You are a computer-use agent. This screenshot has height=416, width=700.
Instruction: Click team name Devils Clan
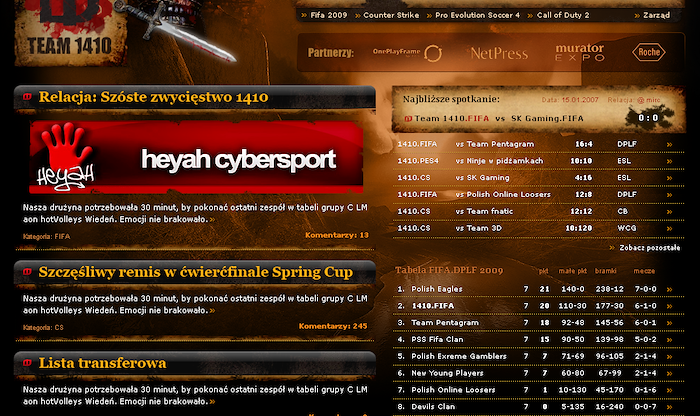click(x=433, y=407)
